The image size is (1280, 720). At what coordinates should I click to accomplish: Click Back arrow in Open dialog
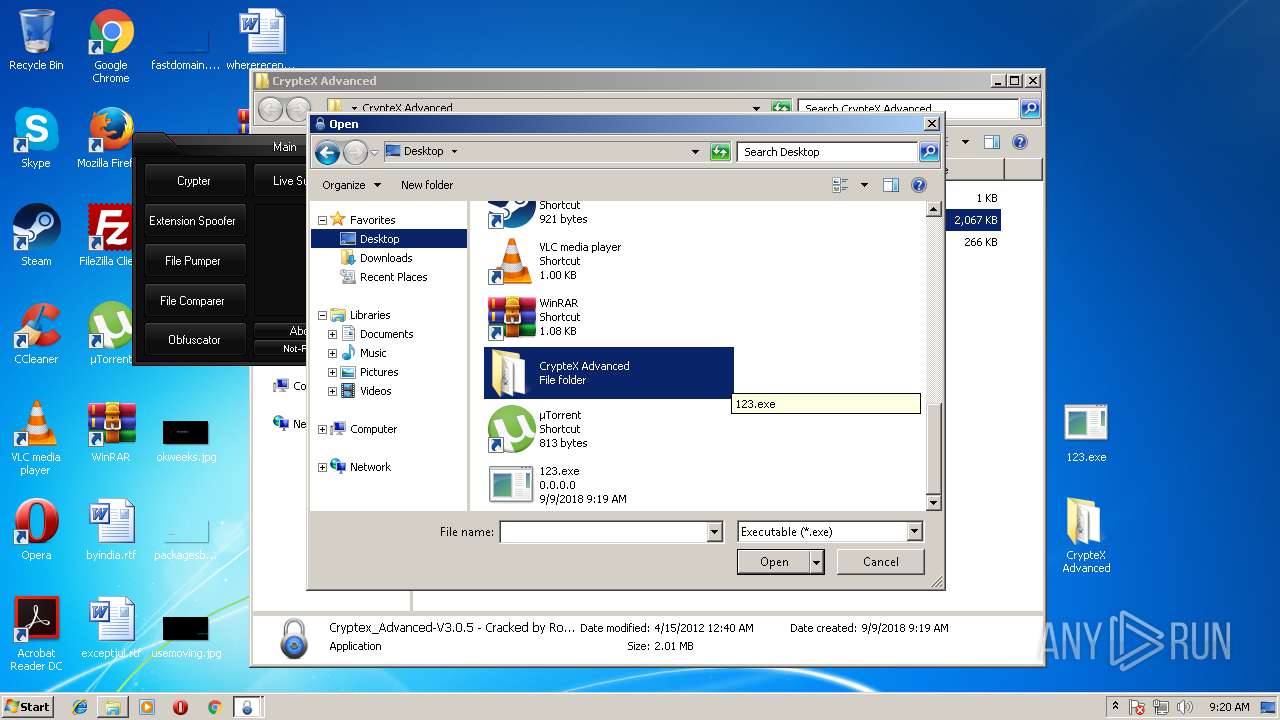327,152
